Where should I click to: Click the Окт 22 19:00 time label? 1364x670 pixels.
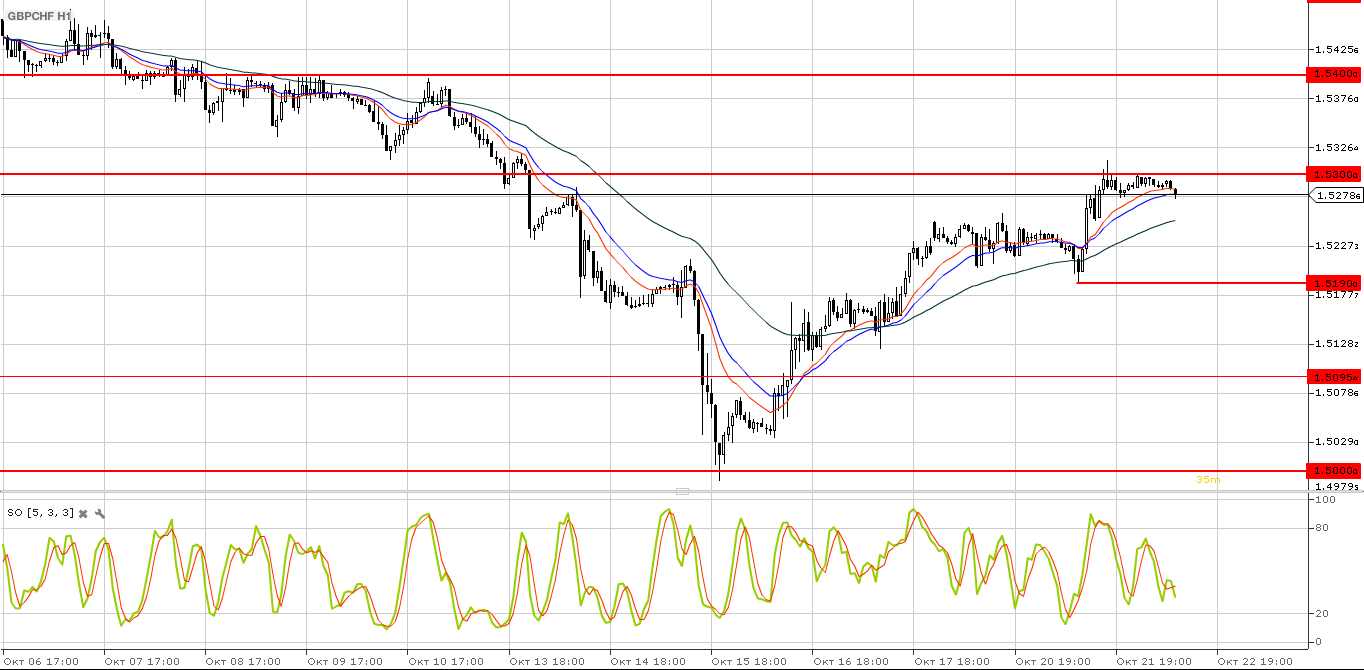[1254, 661]
